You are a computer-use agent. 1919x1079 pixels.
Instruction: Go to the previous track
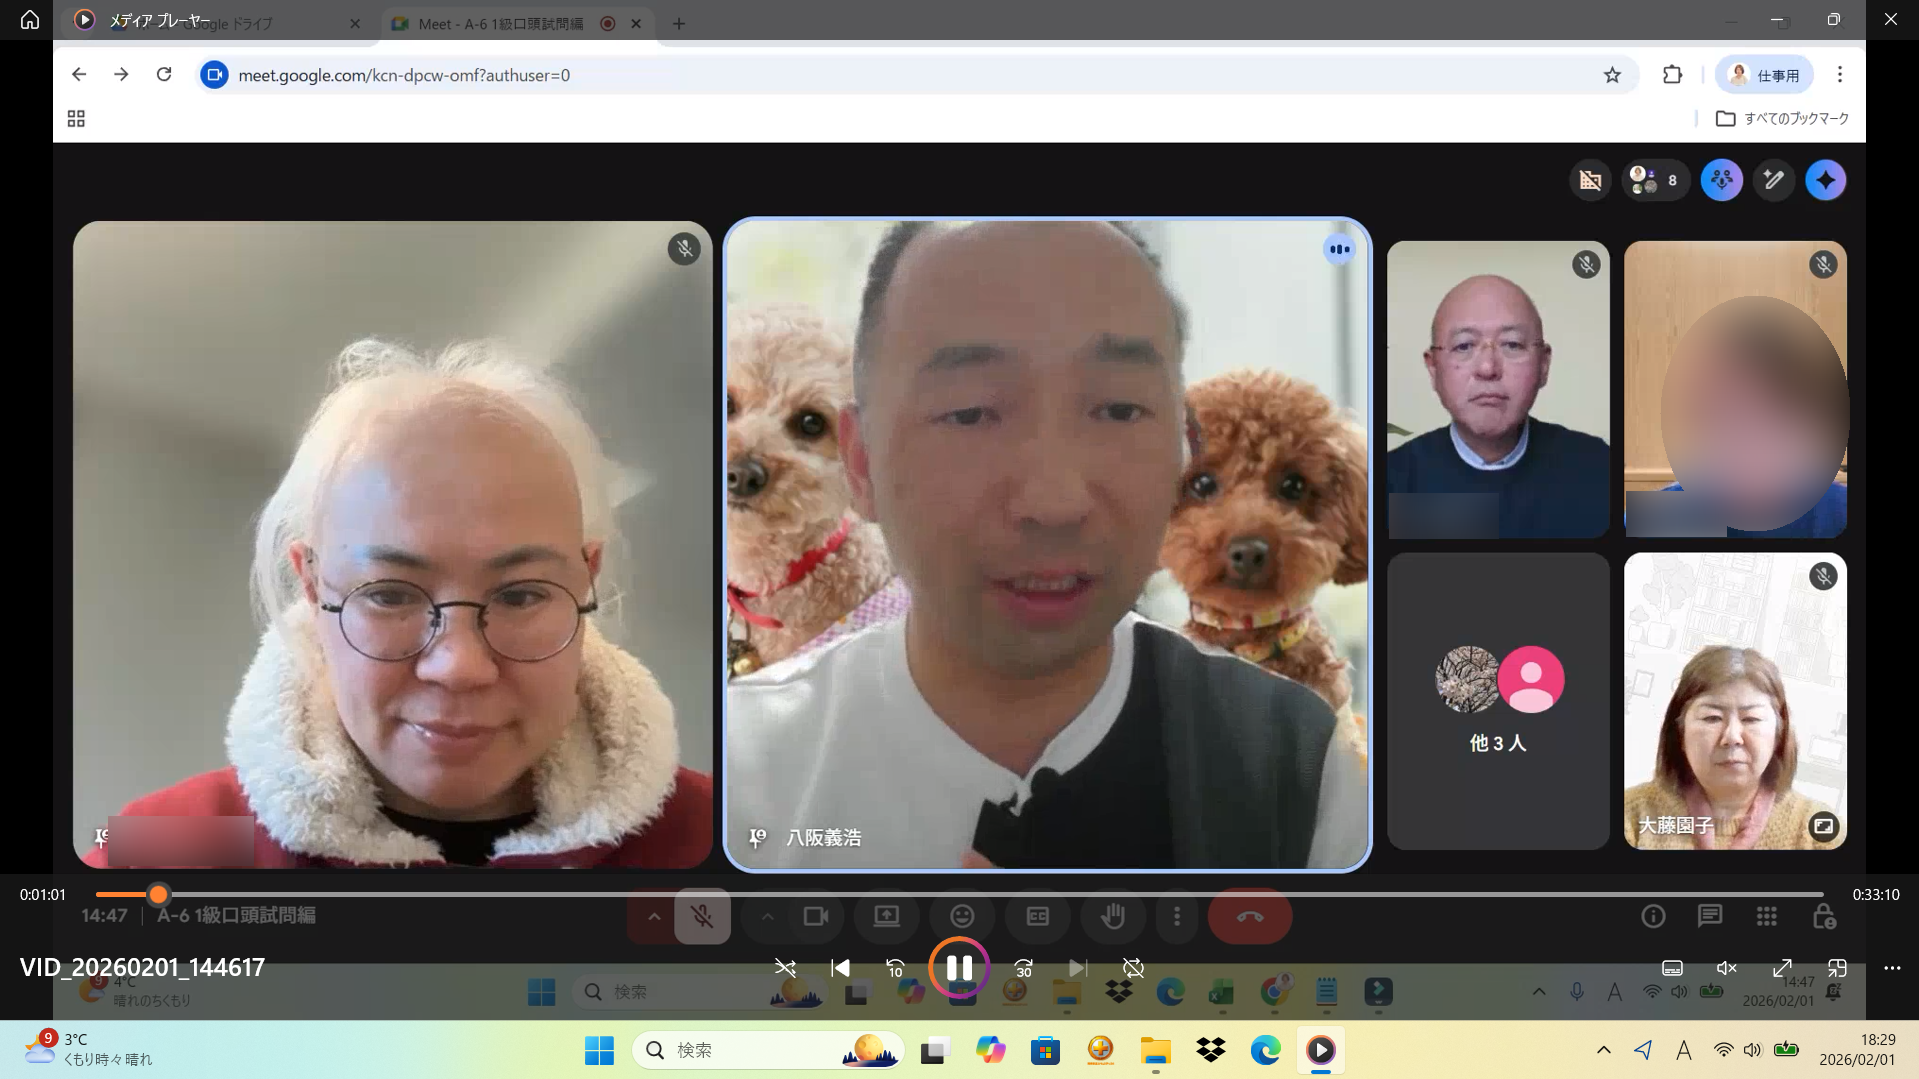point(840,968)
